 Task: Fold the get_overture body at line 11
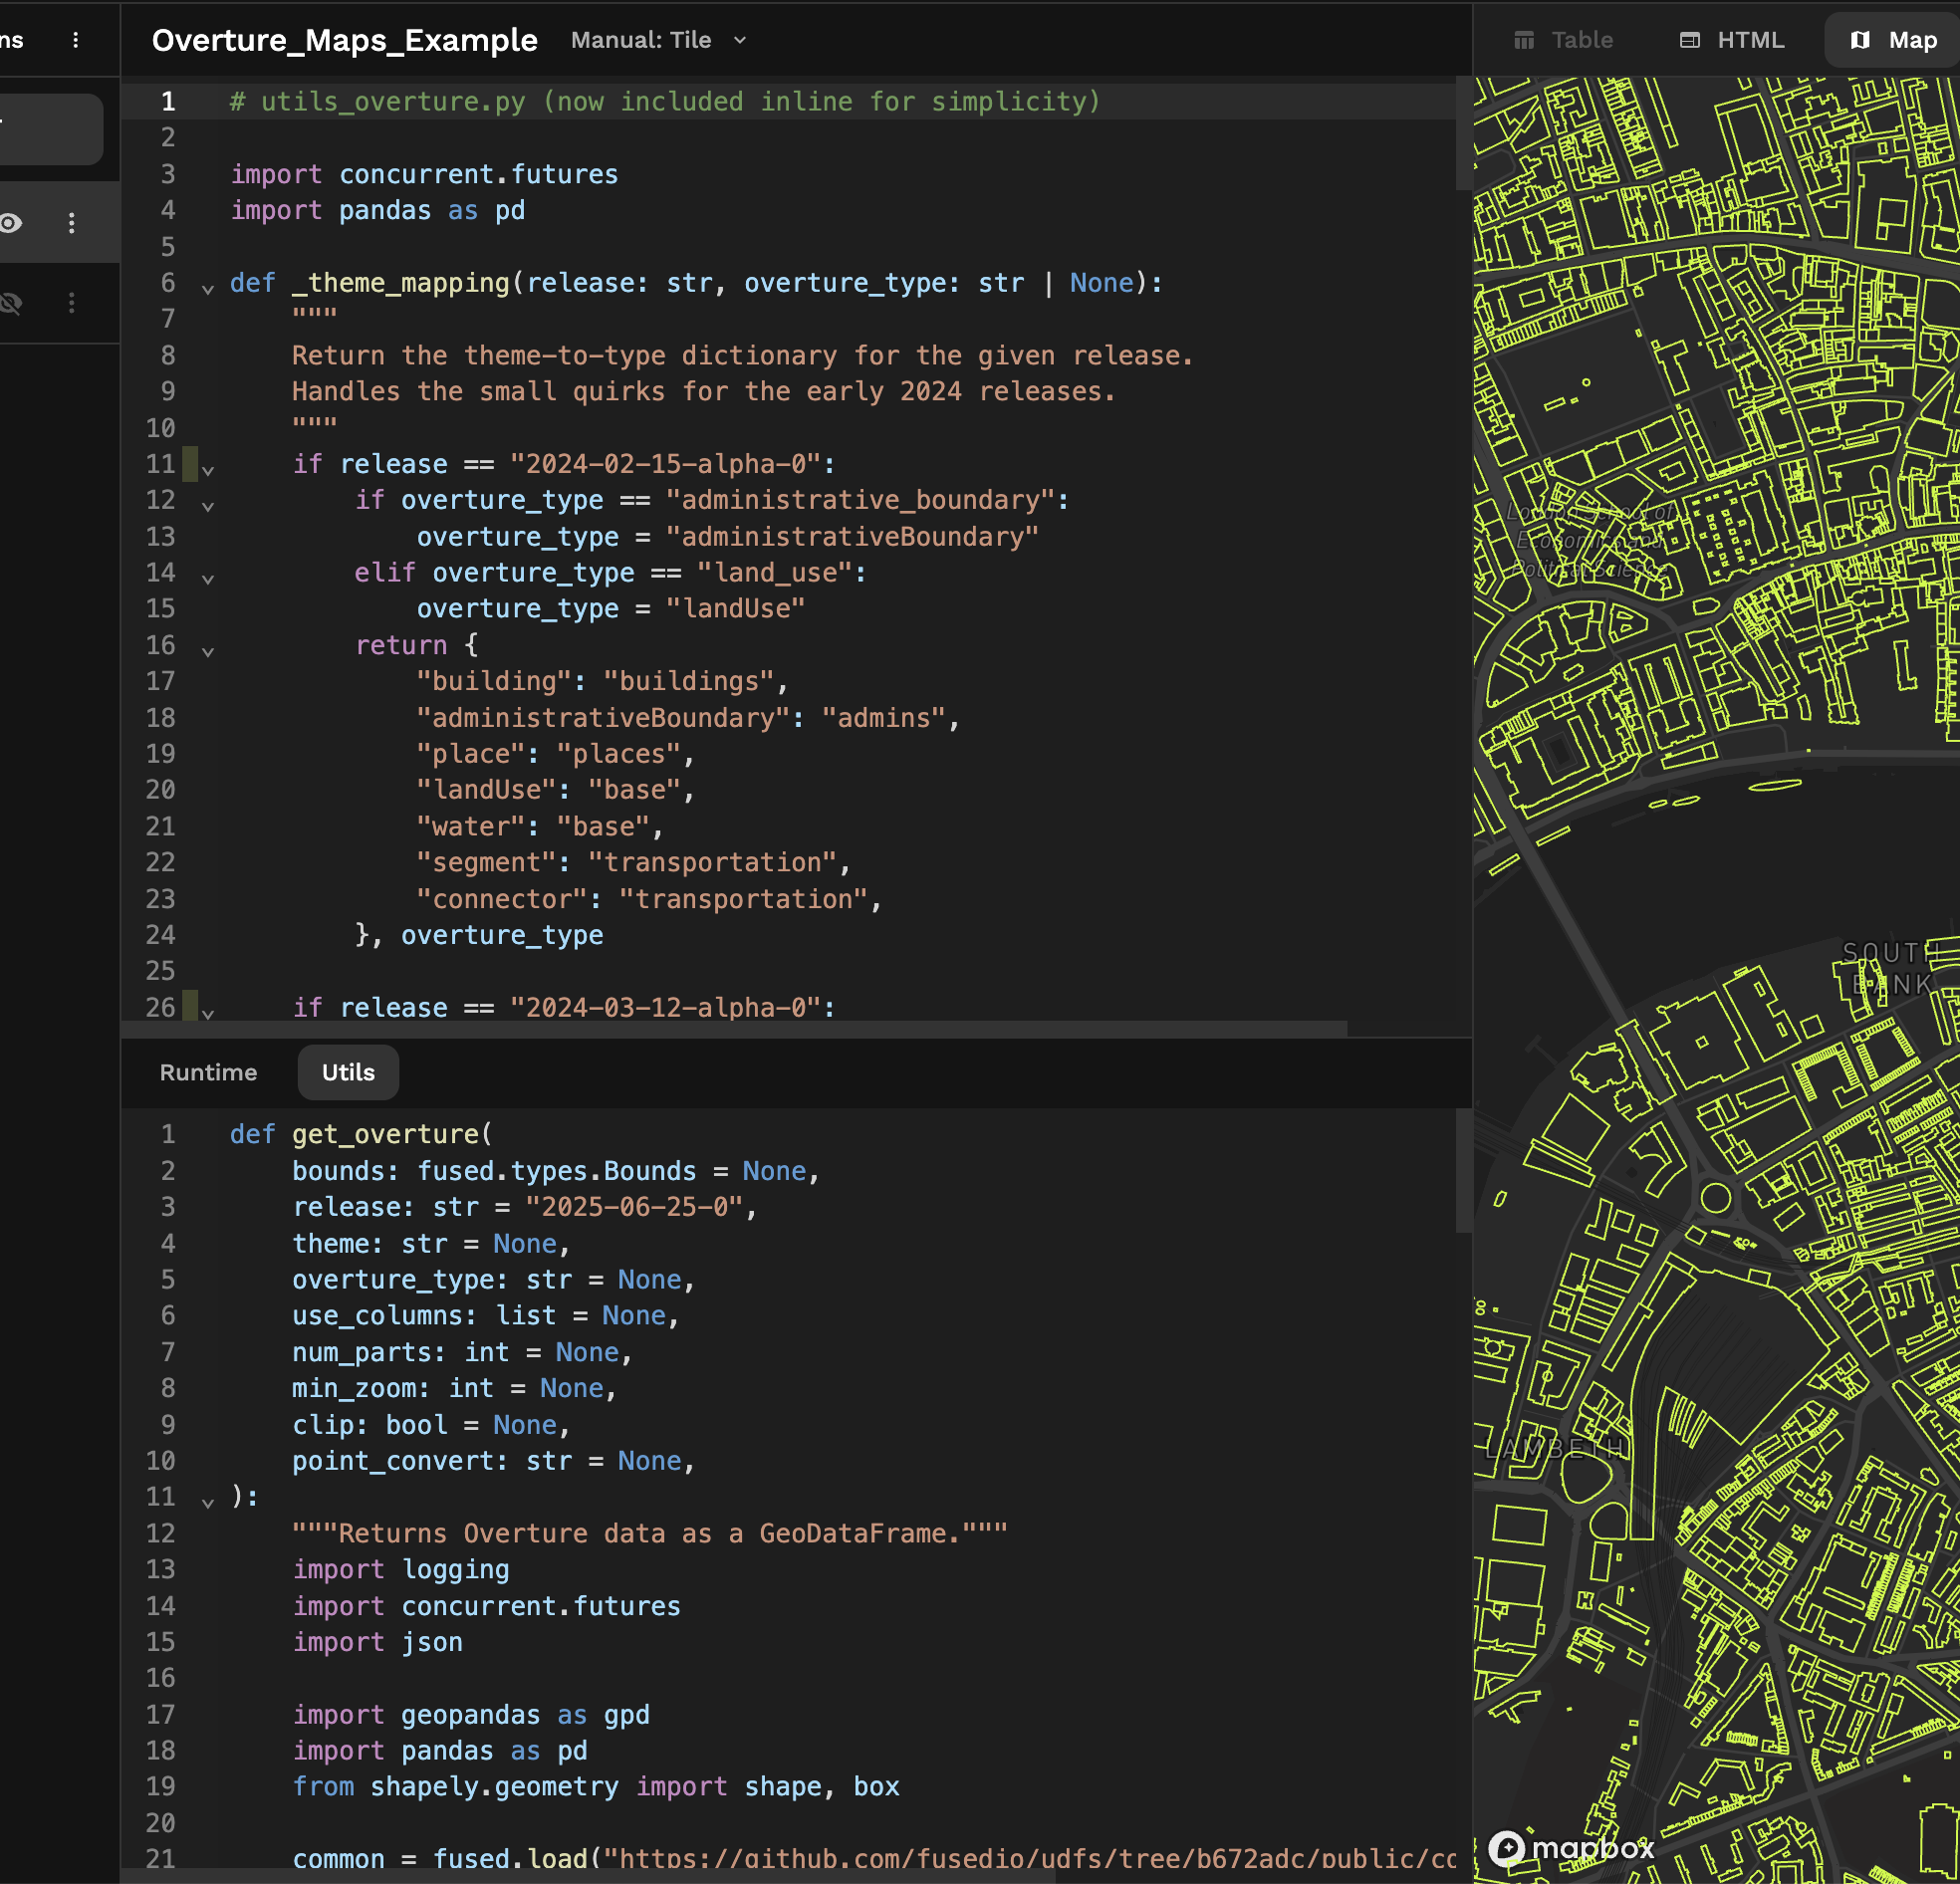click(208, 1502)
